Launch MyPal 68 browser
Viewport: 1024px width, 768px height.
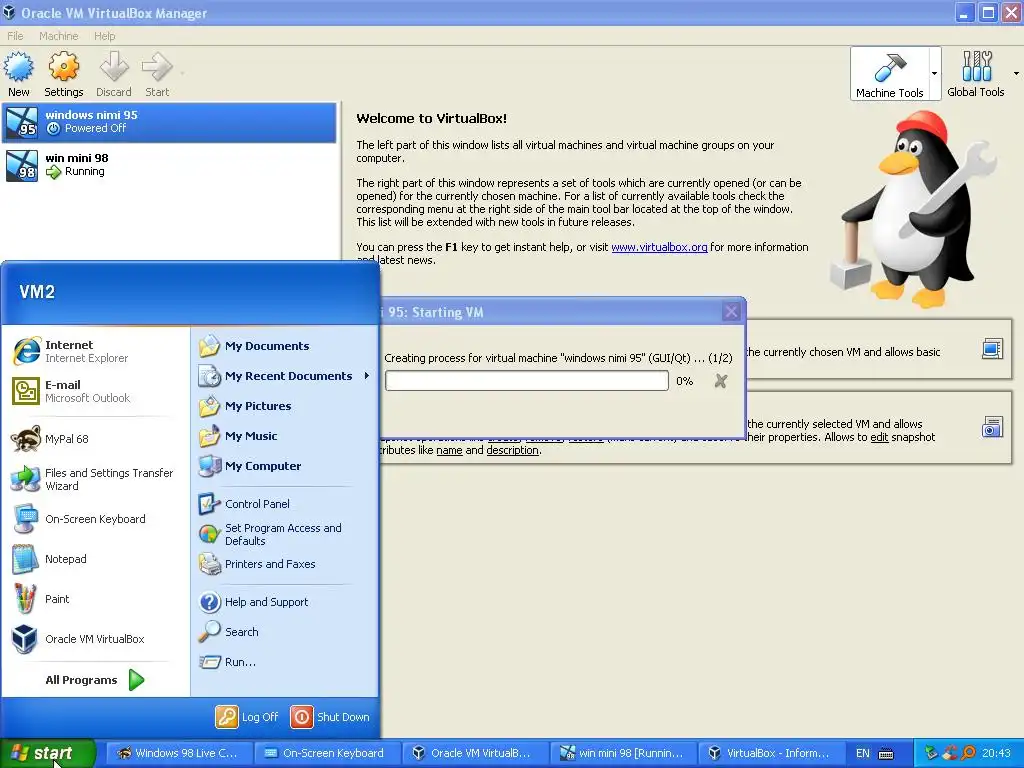tap(95, 439)
